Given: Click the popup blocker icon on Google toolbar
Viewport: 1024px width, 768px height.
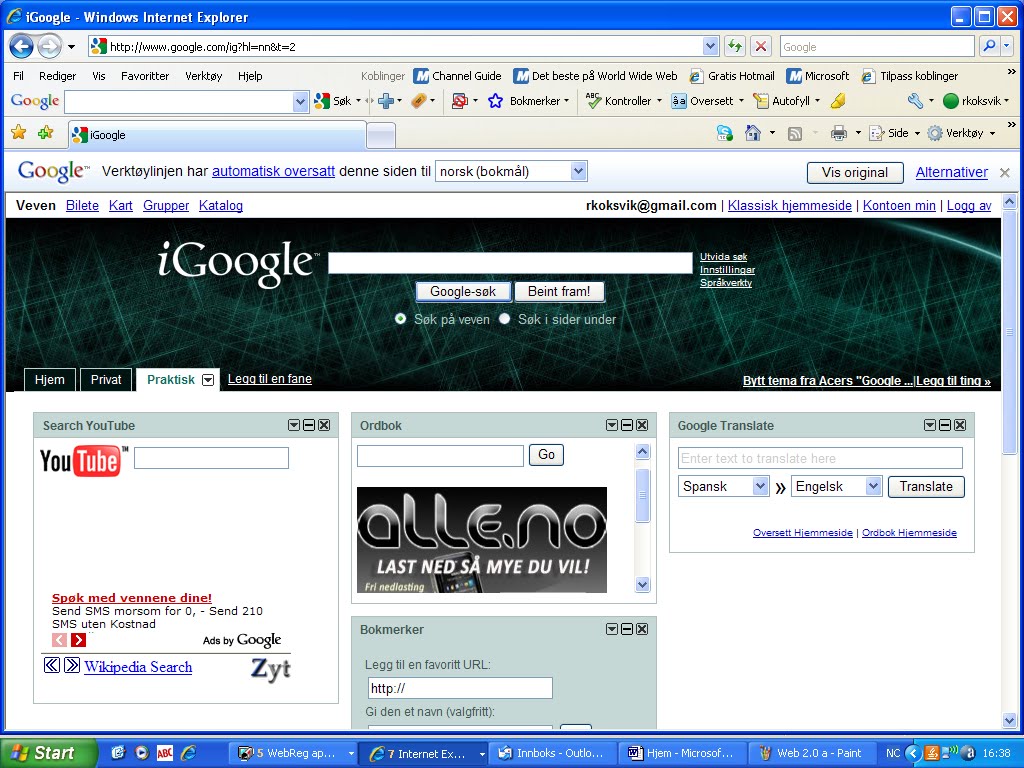Looking at the screenshot, I should [x=460, y=101].
